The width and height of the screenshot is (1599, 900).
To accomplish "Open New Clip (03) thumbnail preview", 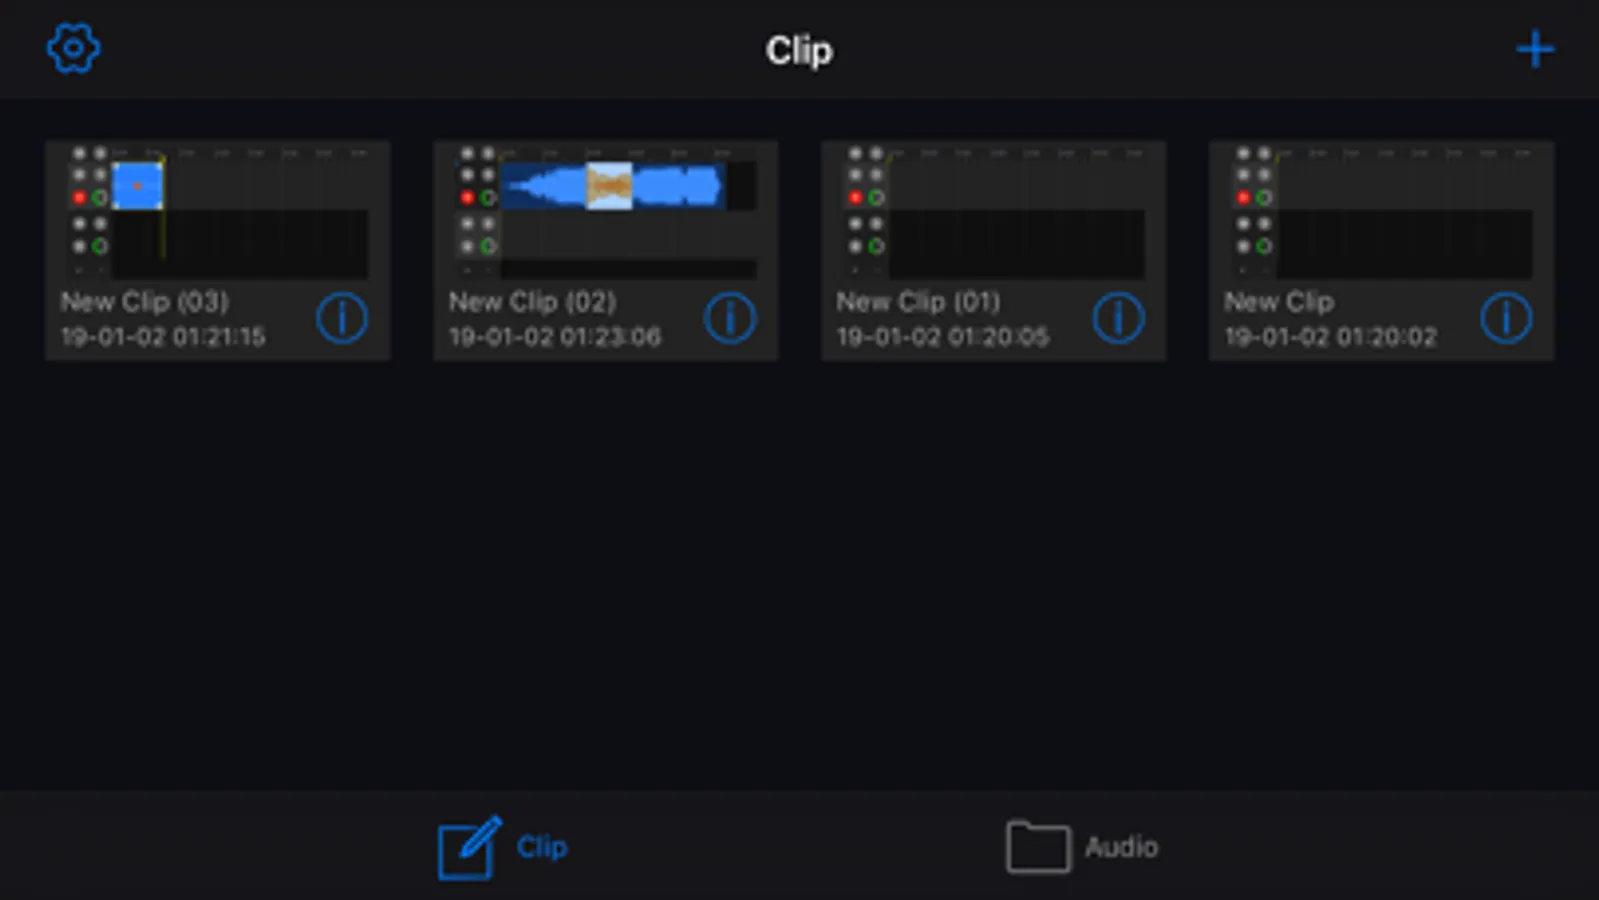I will [217, 211].
